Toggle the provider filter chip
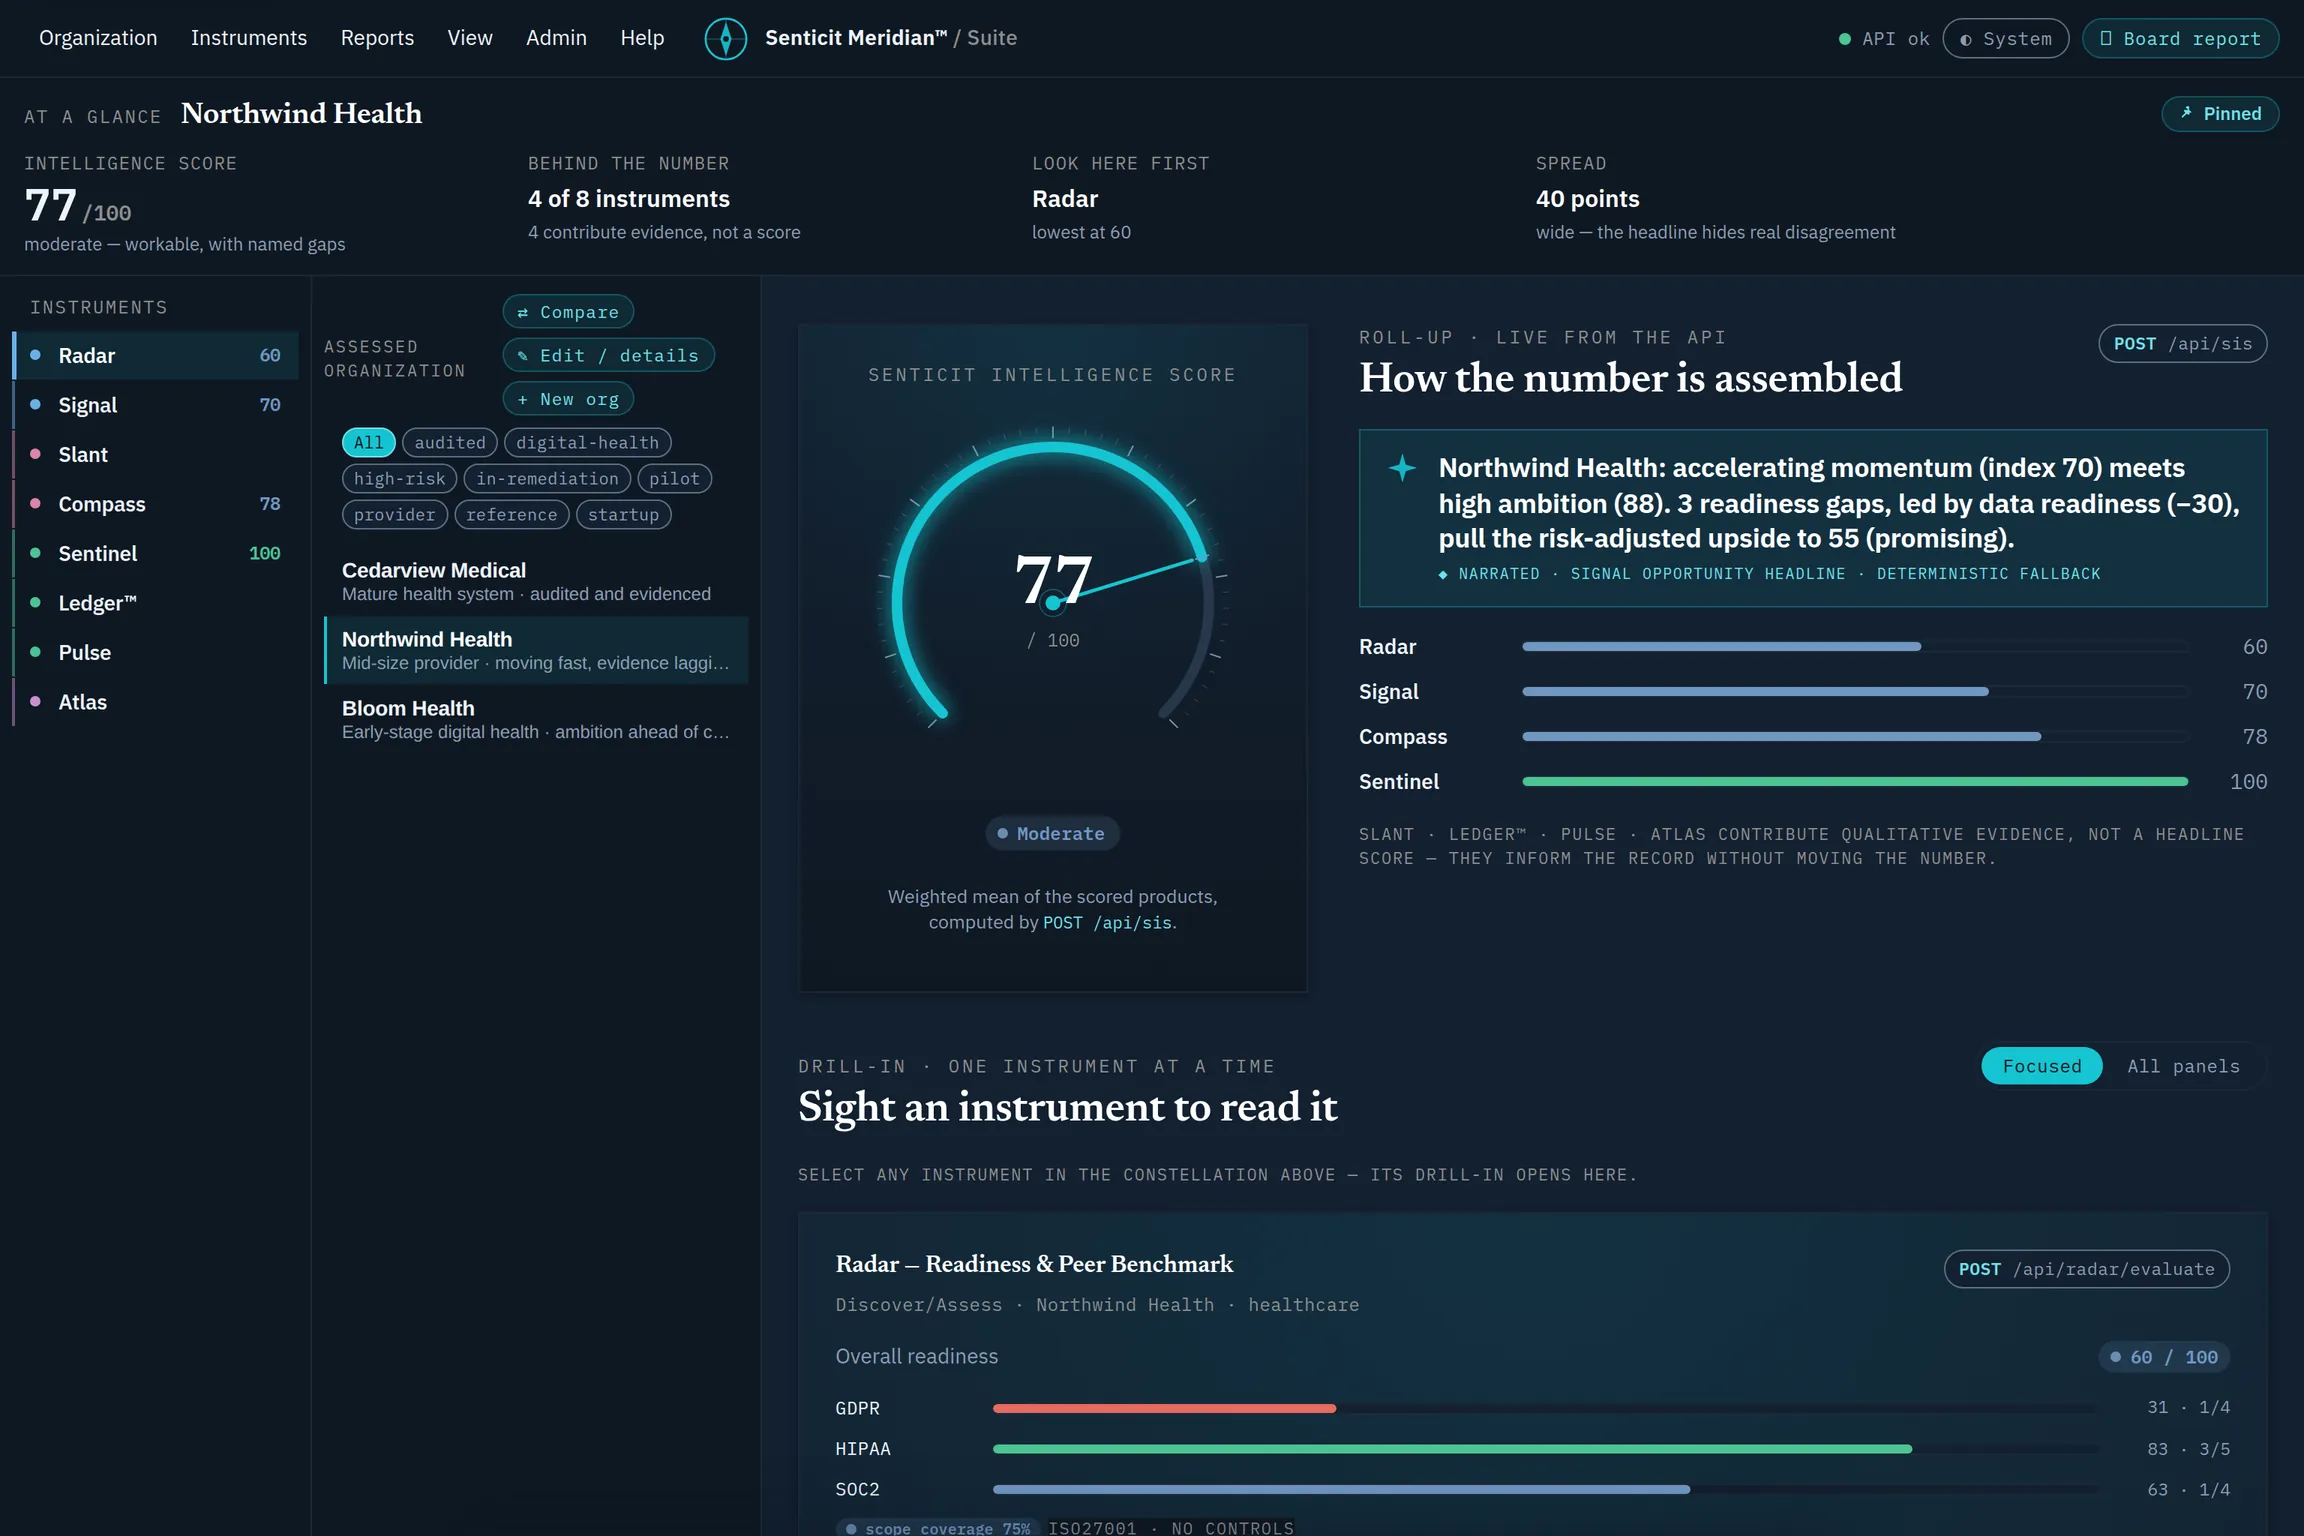Image resolution: width=2304 pixels, height=1536 pixels. [395, 514]
